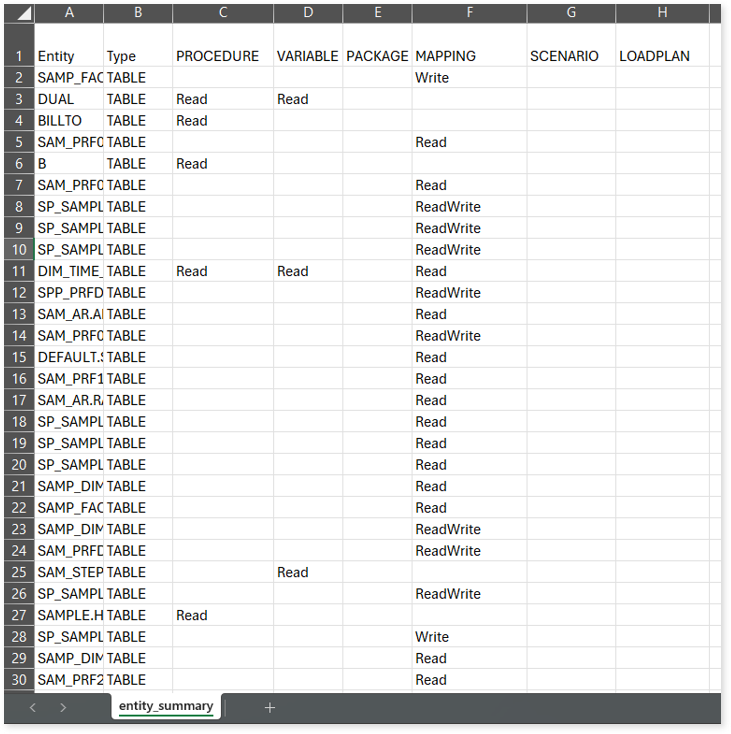Select the column A header
Screen dimensions: 731x734
click(69, 13)
